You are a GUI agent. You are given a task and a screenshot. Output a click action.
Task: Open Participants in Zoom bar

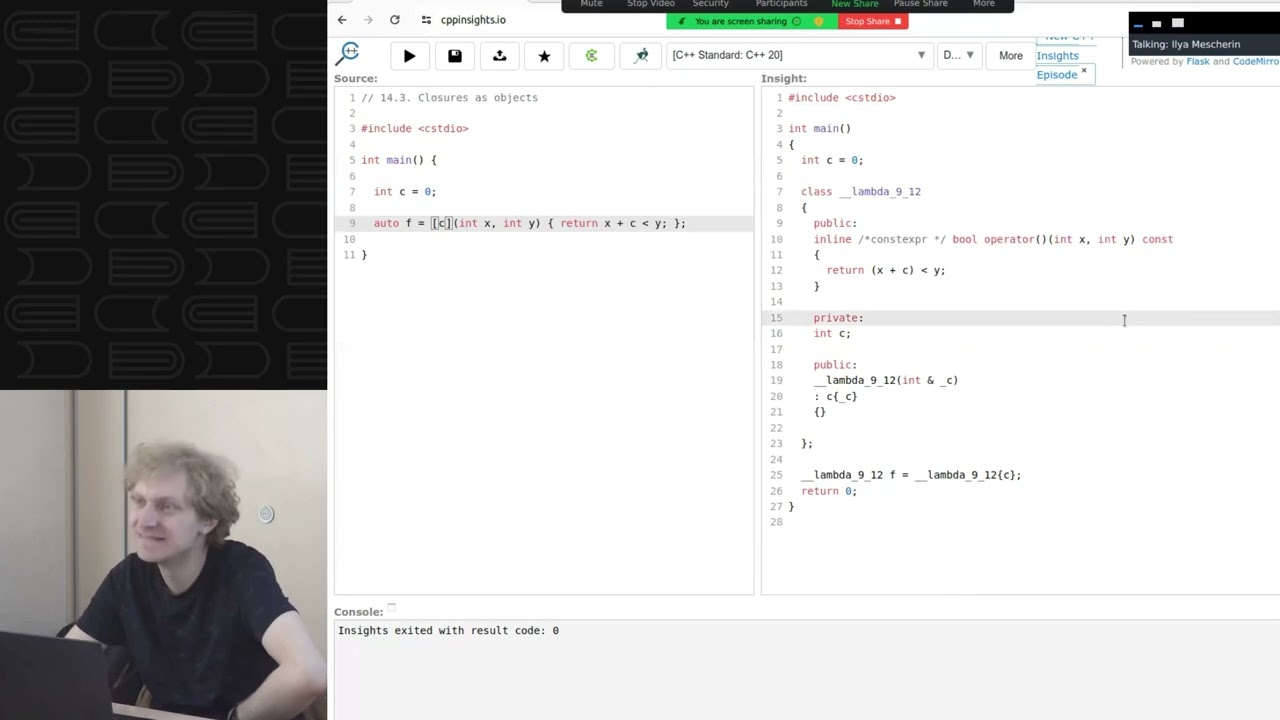[781, 4]
